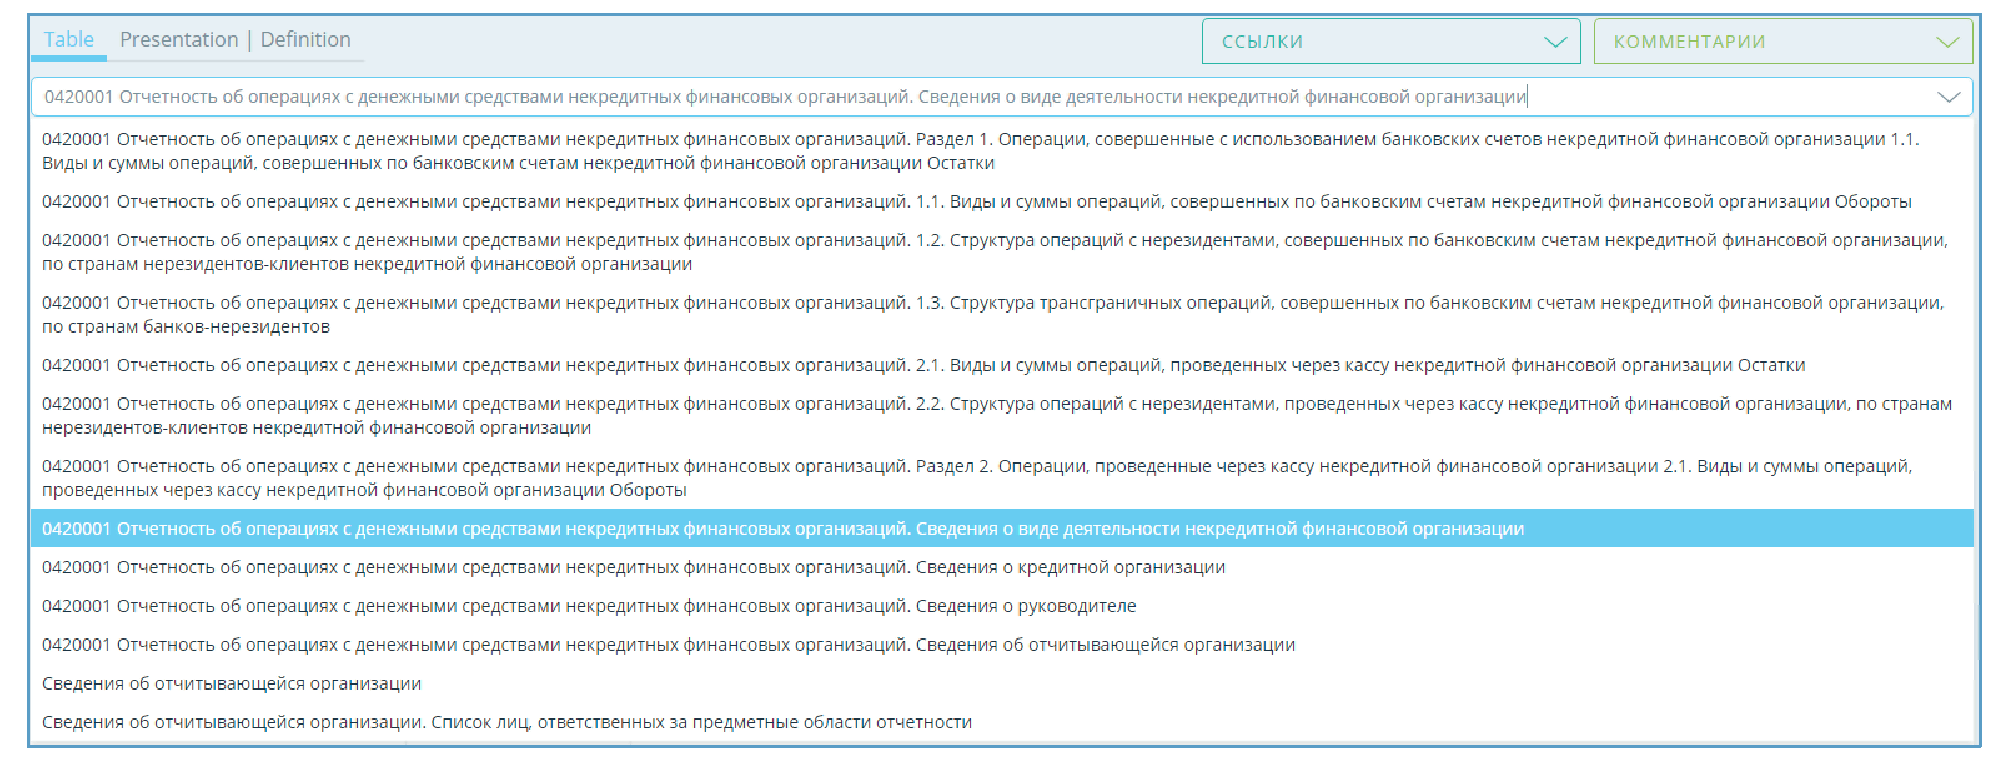This screenshot has width=2006, height=767.
Task: Switch to the Definition tab
Action: tap(305, 40)
